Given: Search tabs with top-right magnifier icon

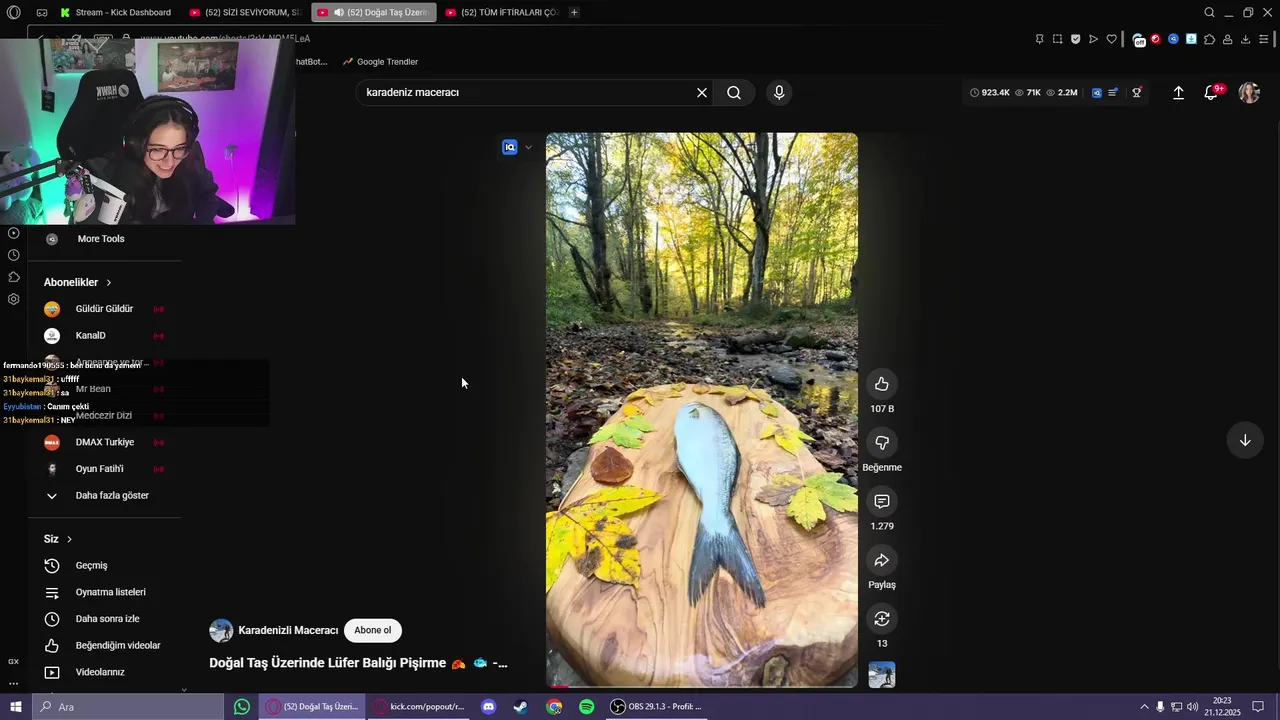Looking at the screenshot, I should pos(1209,12).
